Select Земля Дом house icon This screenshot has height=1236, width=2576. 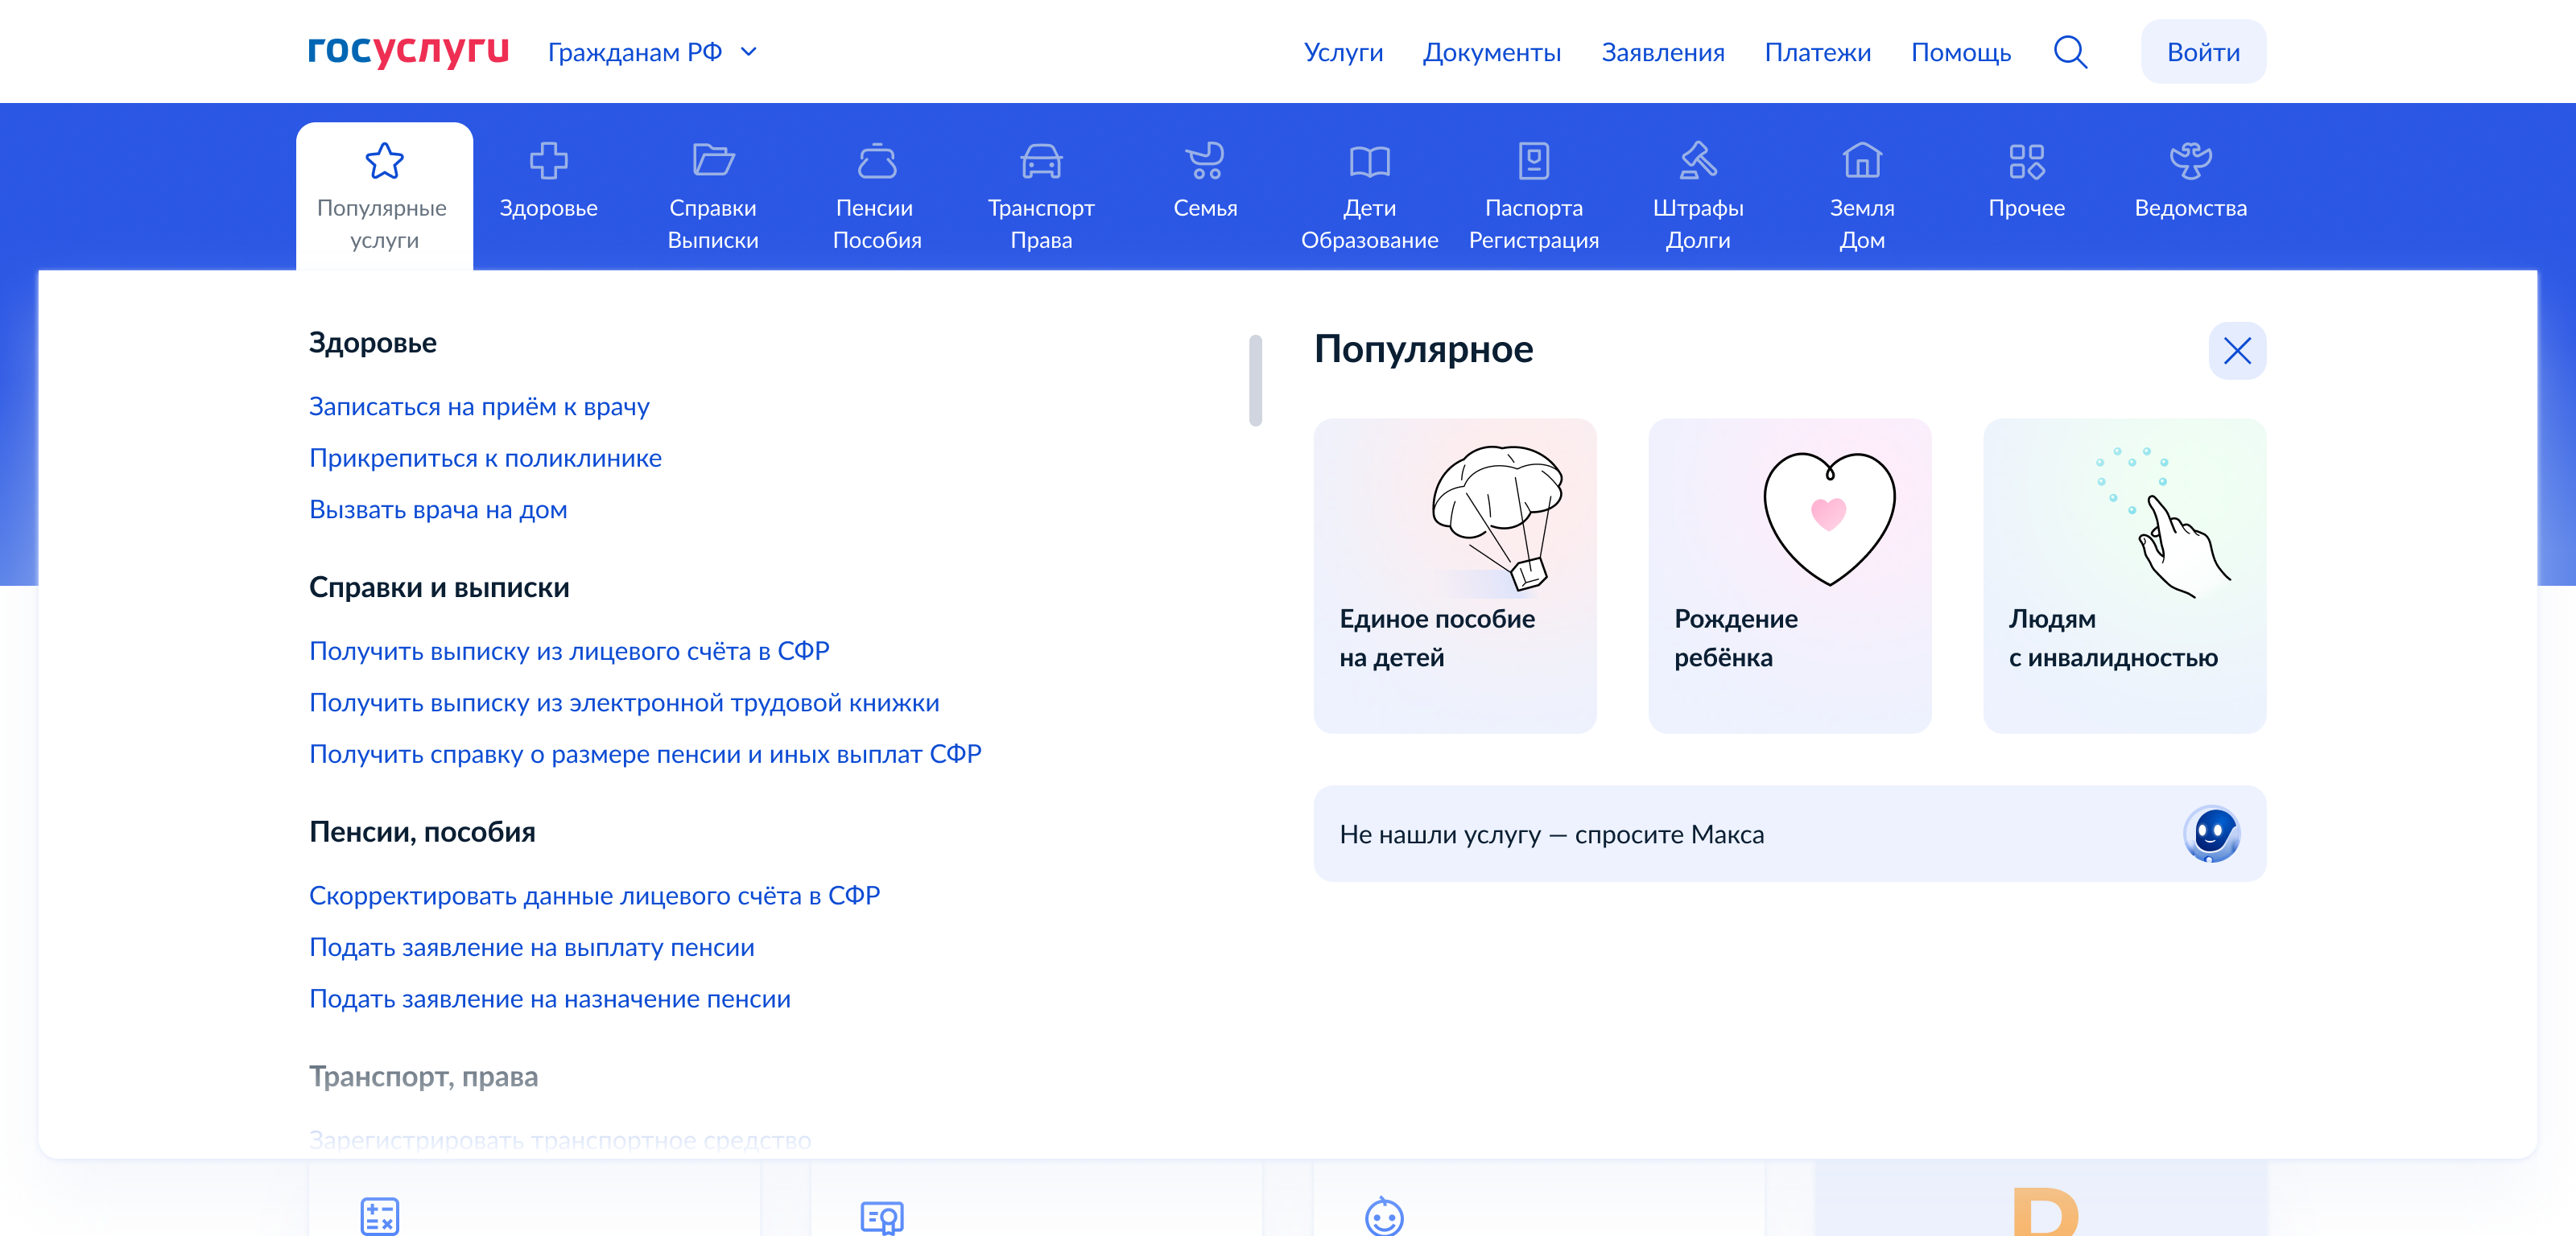(x=1862, y=161)
